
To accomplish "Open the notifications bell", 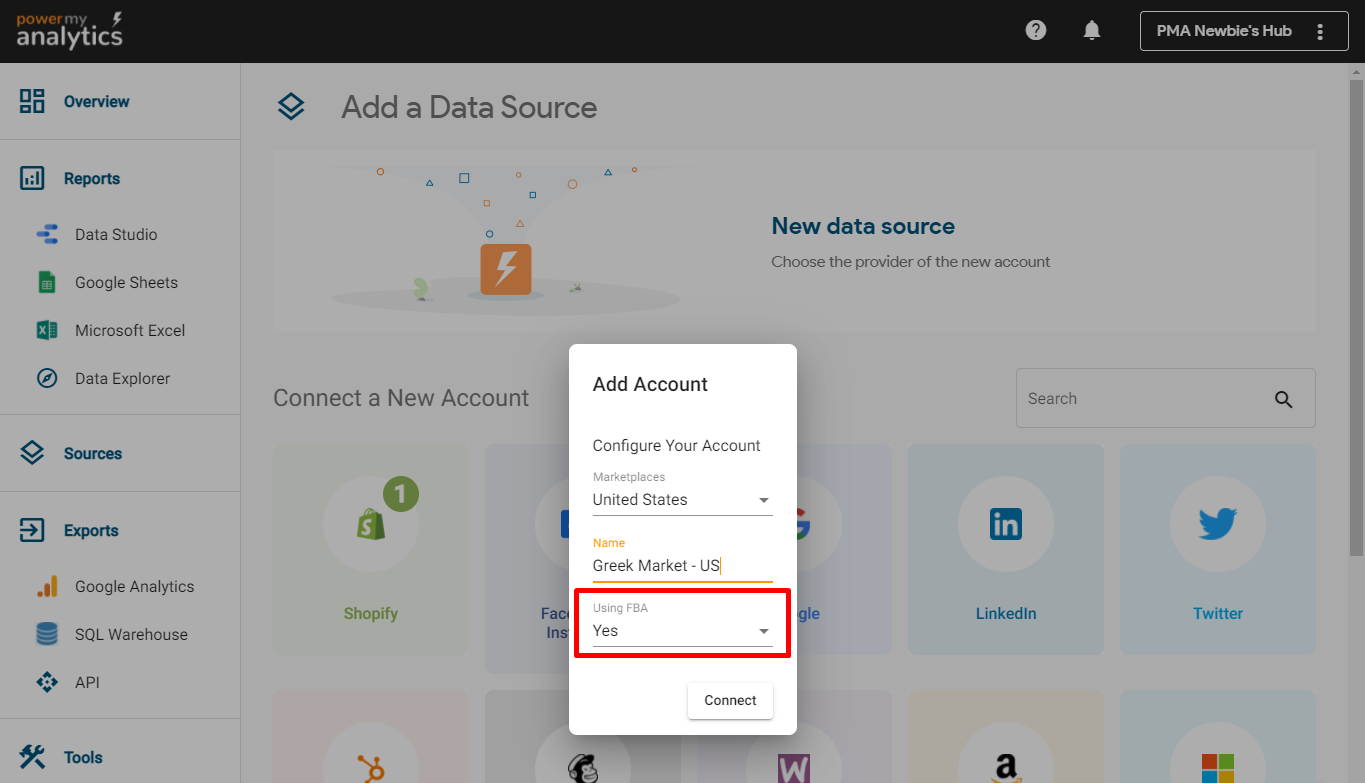I will click(1092, 30).
